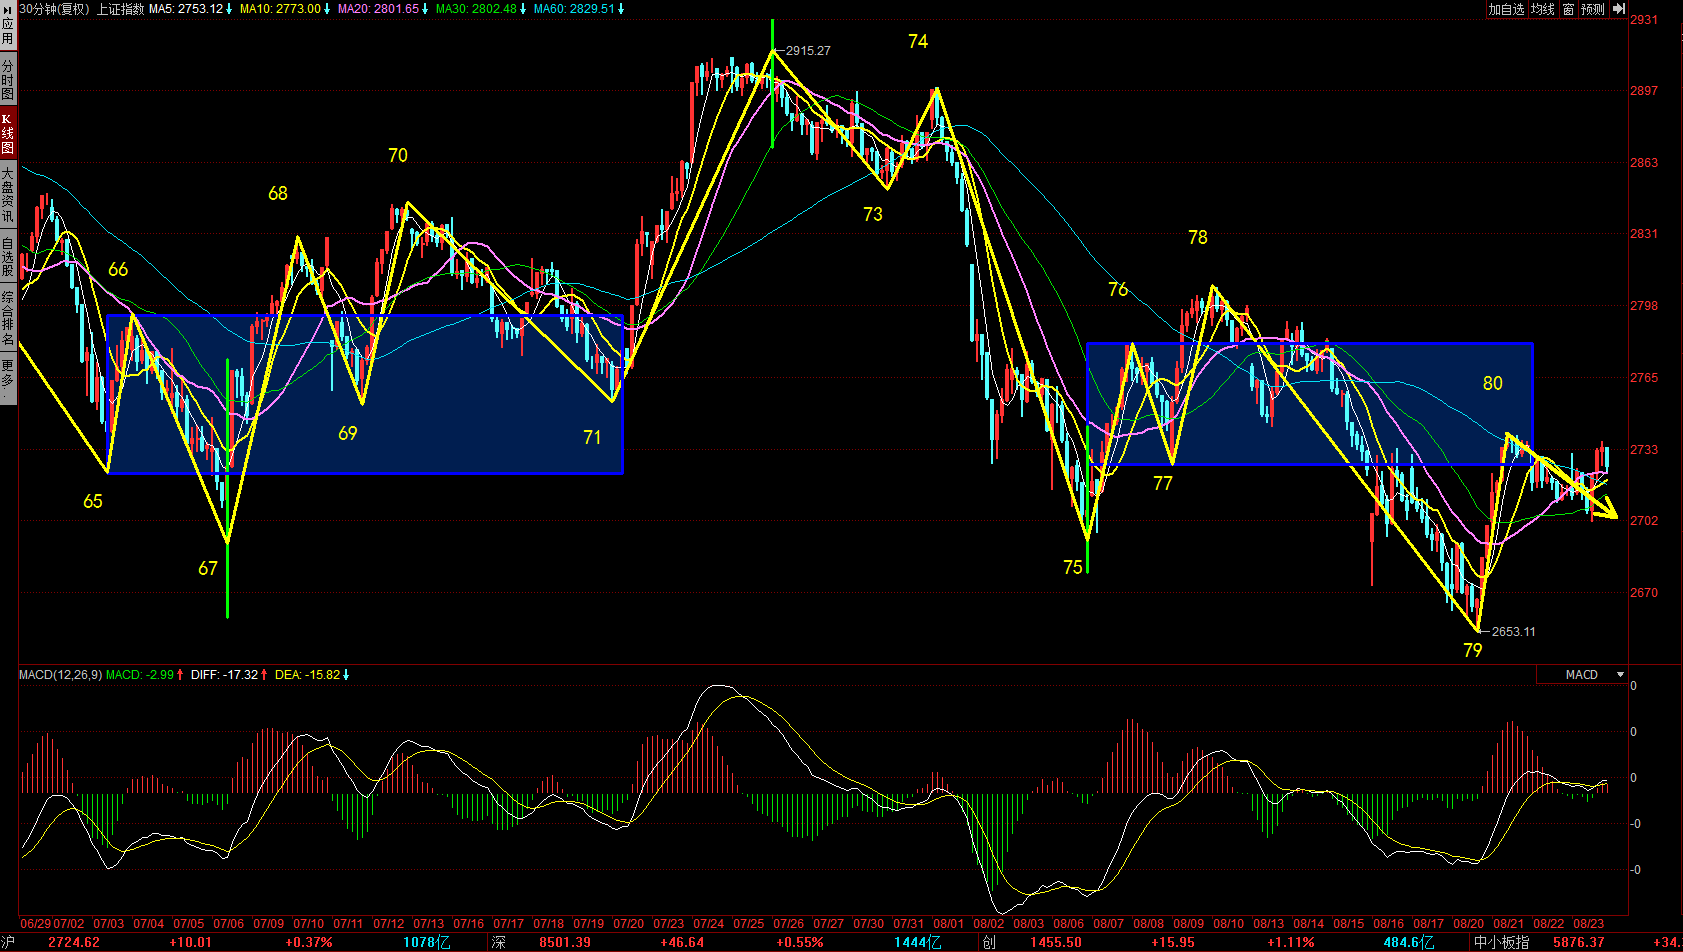
Task: Switch to the 分时图 sidebar tab
Action: click(x=8, y=80)
